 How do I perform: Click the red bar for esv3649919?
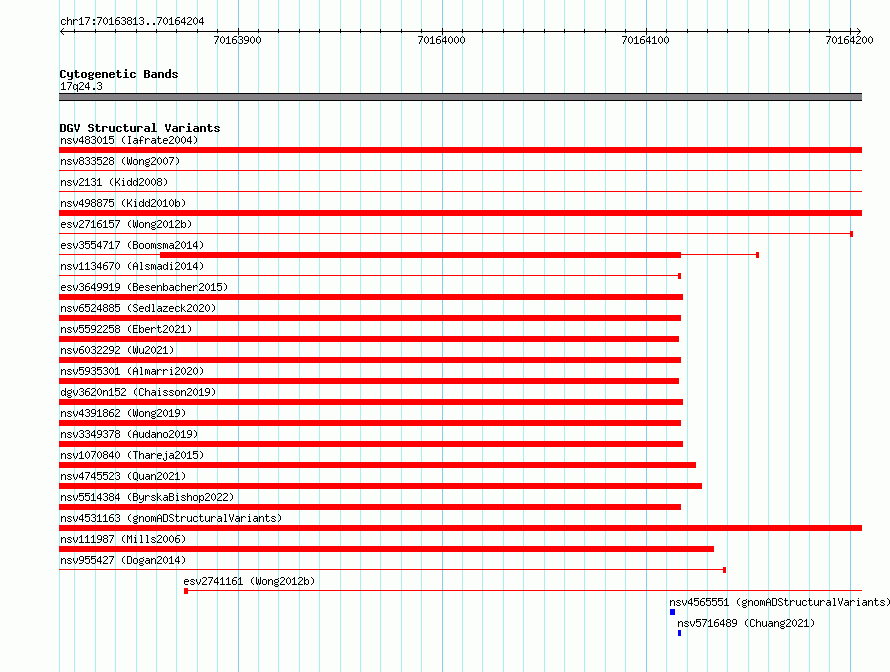[371, 297]
